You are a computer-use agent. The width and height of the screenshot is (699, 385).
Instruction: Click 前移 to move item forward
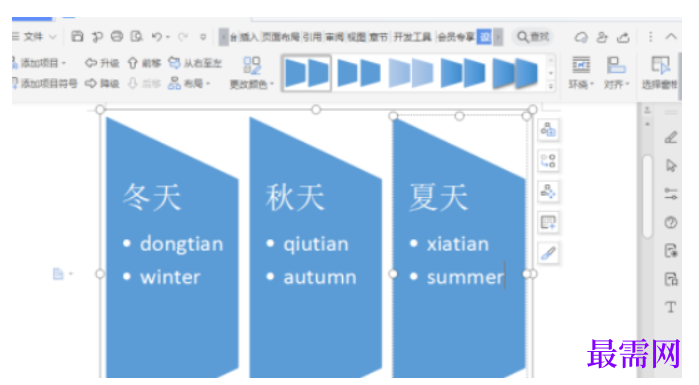pyautogui.click(x=144, y=63)
